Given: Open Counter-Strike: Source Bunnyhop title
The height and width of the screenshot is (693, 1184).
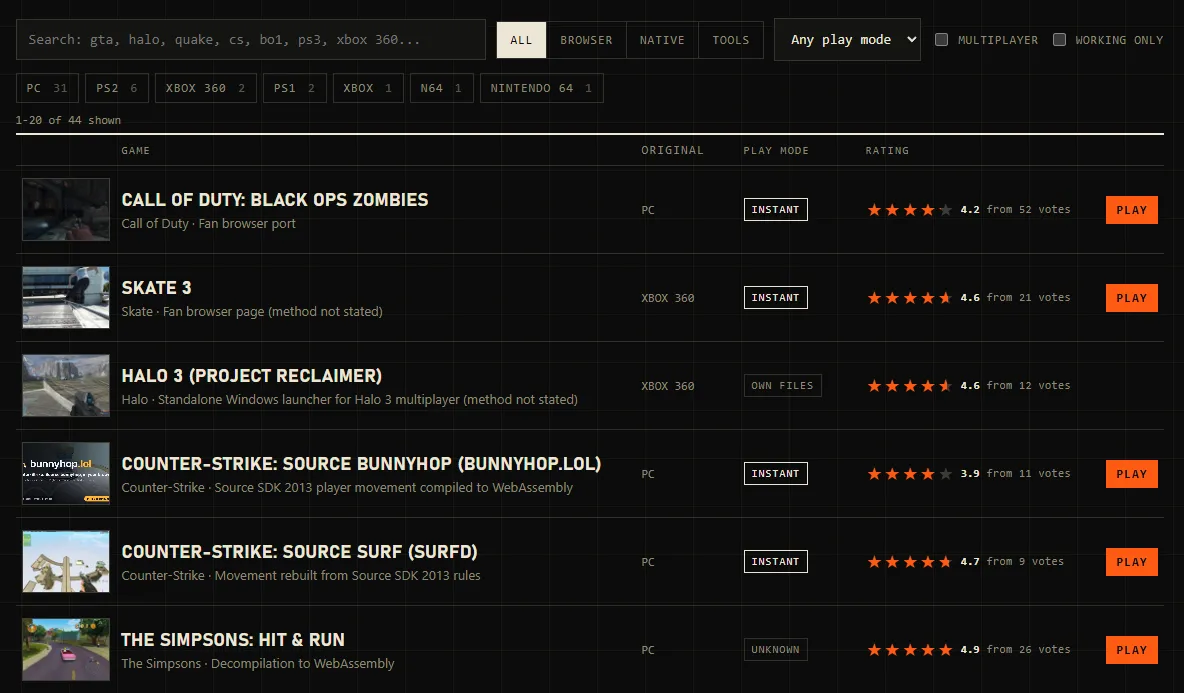Looking at the screenshot, I should pyautogui.click(x=361, y=464).
